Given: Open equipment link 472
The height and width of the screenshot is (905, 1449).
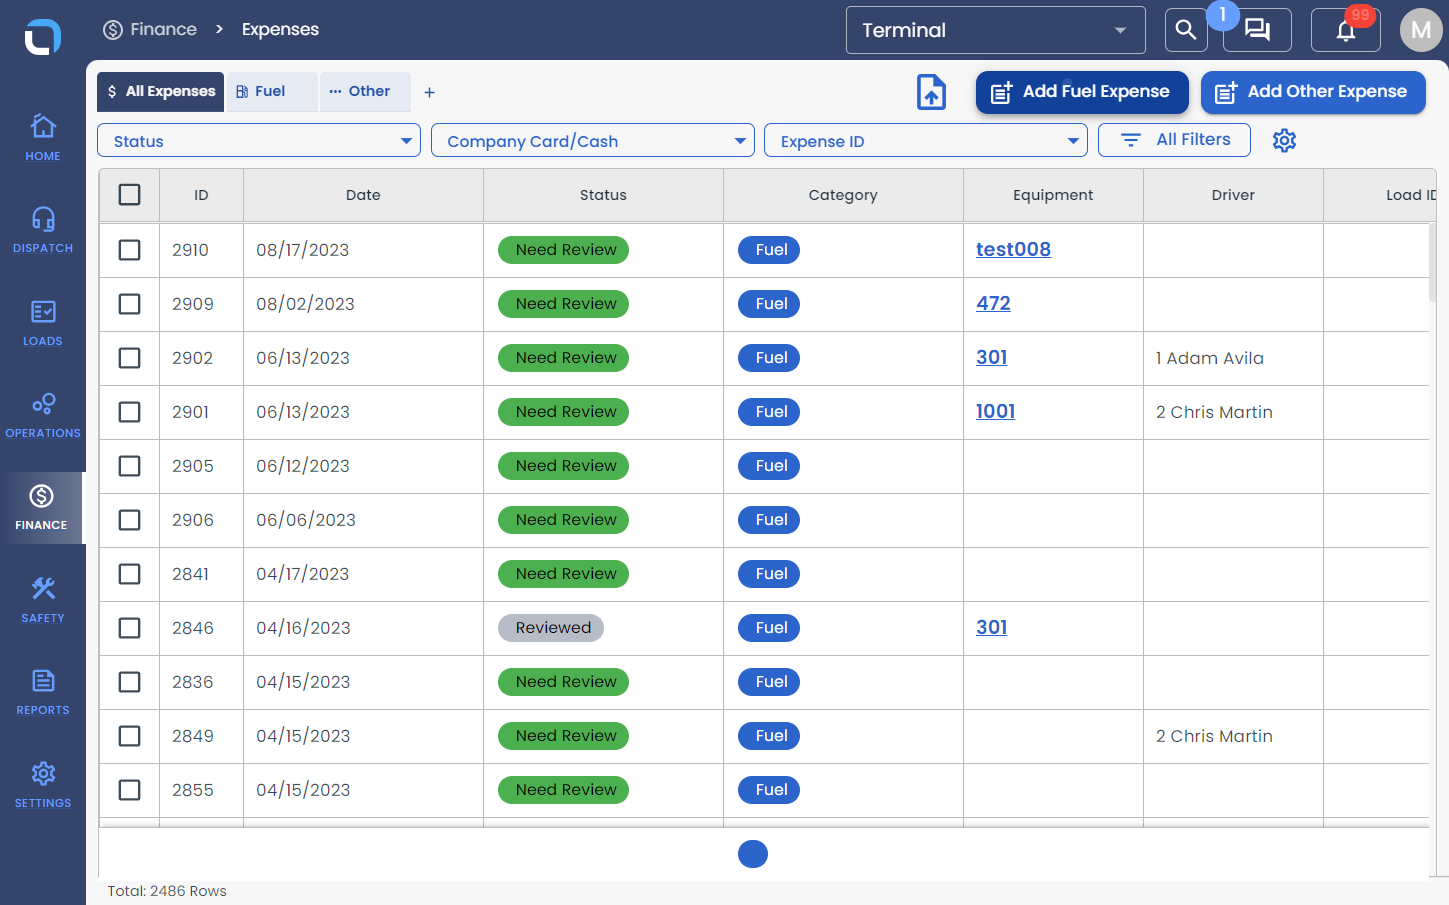Looking at the screenshot, I should (x=993, y=304).
